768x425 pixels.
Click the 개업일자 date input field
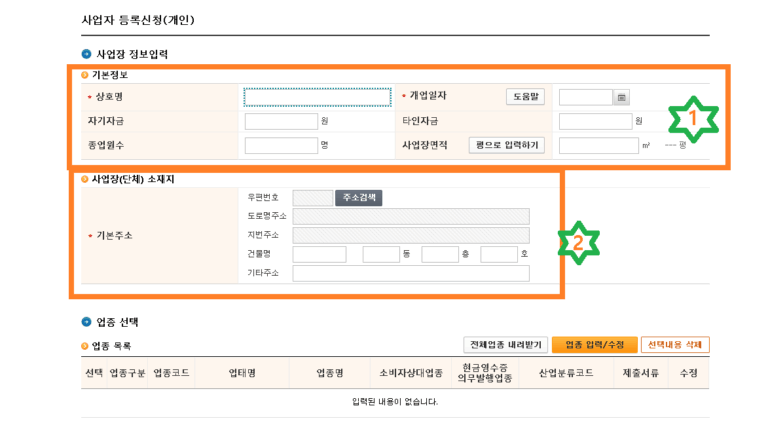585,97
